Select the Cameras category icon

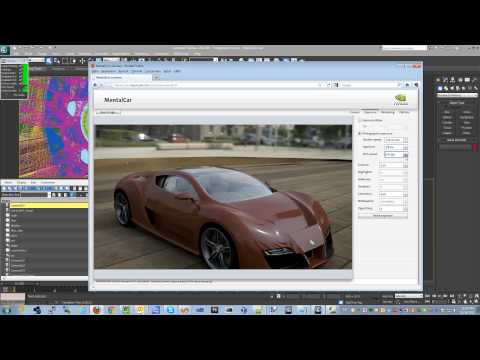click(458, 88)
